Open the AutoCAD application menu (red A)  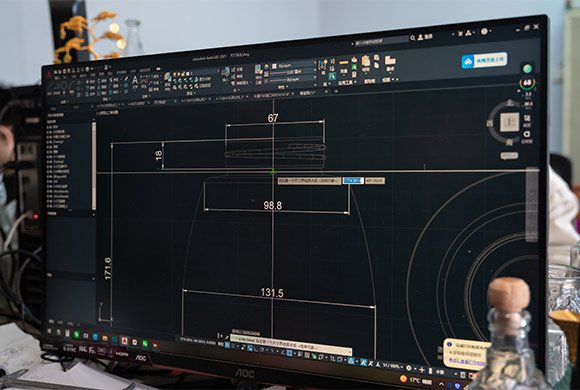point(49,74)
